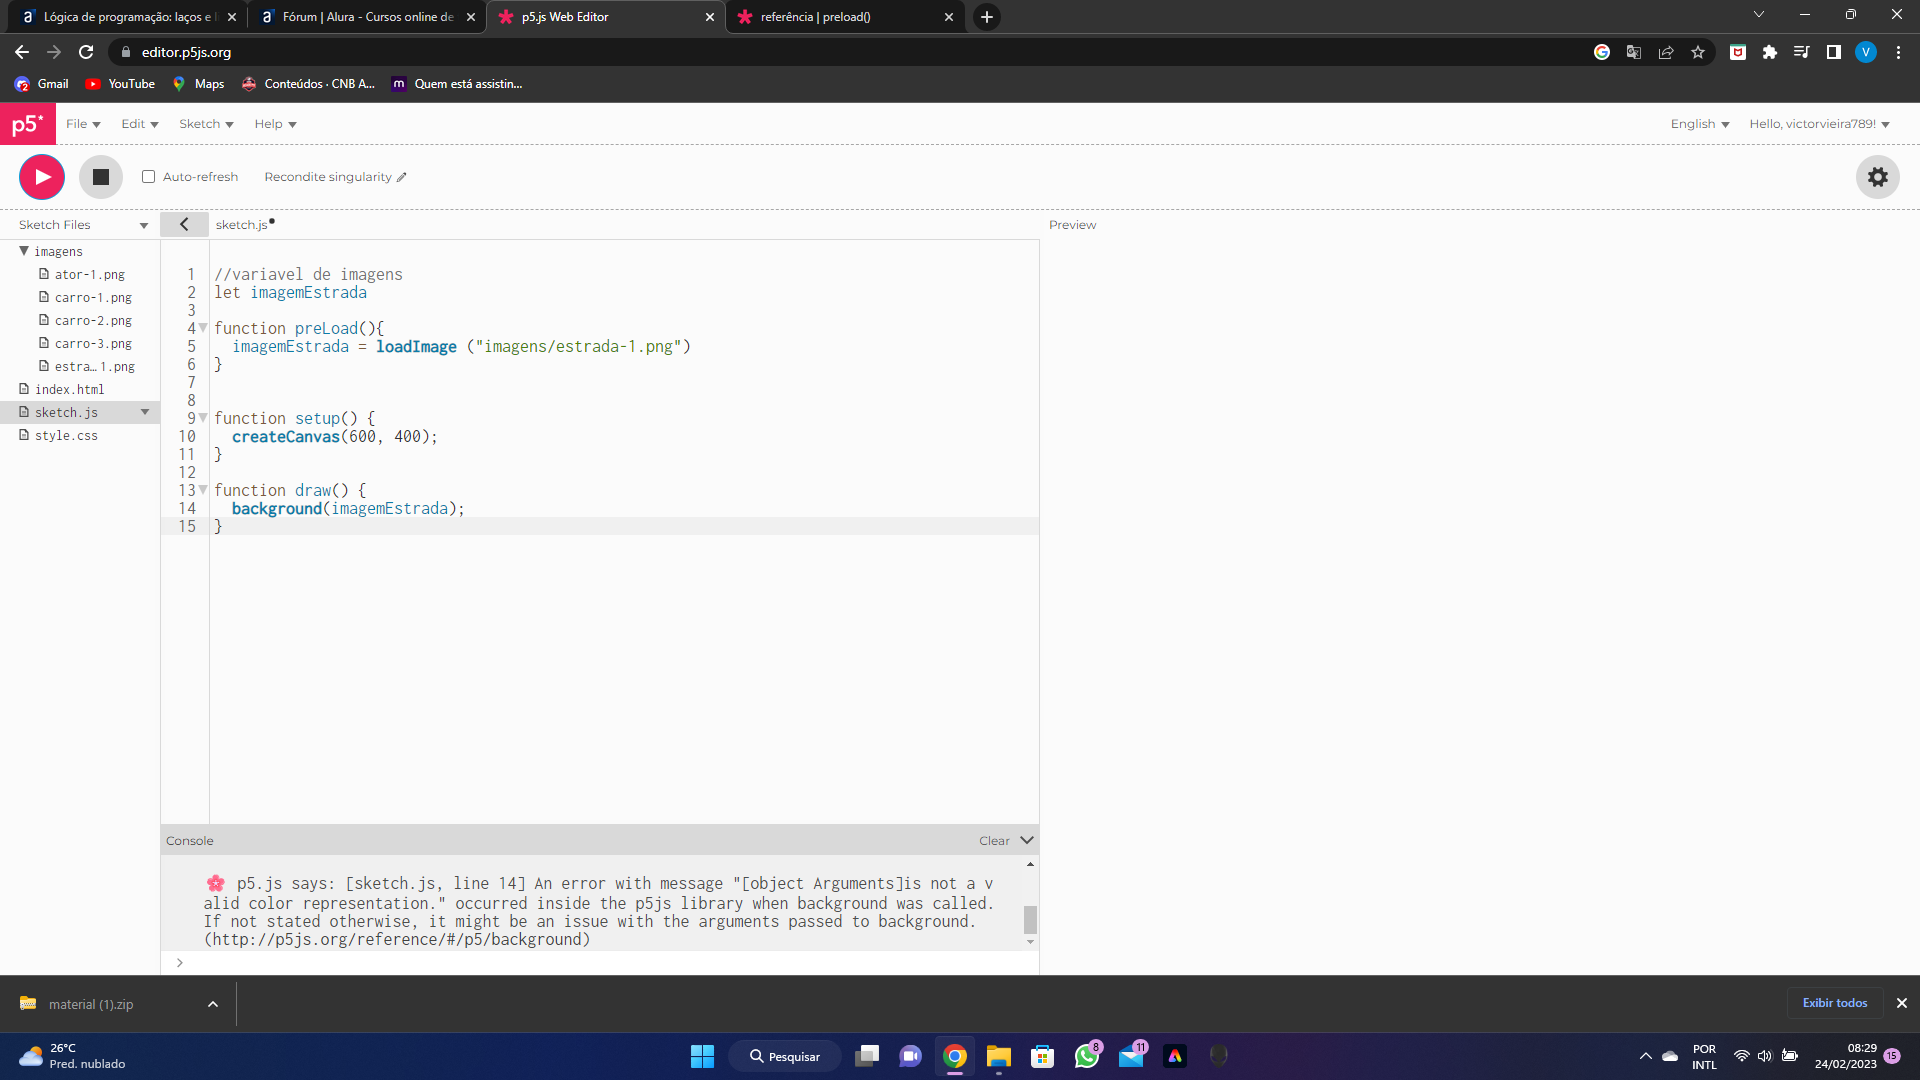Open the Windows Start menu
This screenshot has height=1080, width=1920.
702,1056
